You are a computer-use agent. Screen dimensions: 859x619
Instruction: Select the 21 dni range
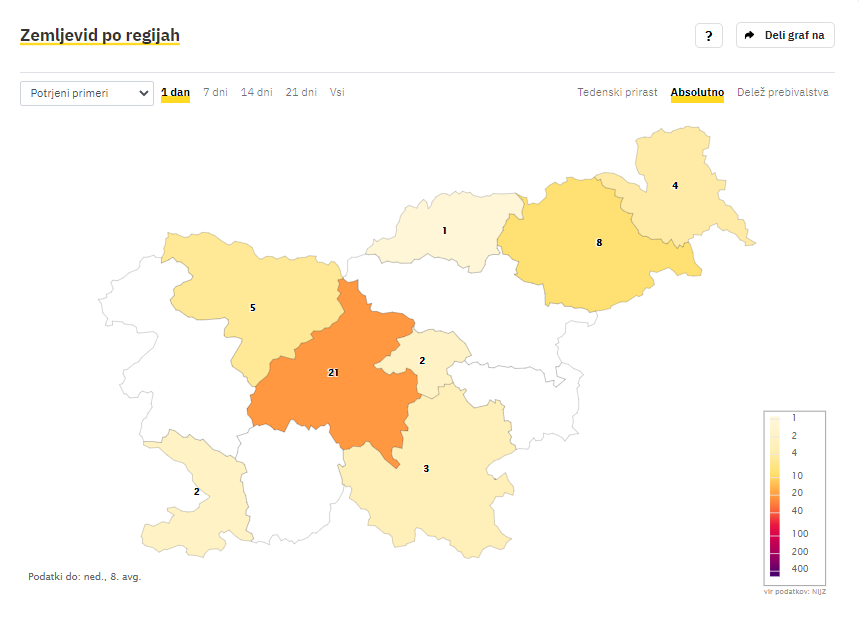click(x=301, y=93)
